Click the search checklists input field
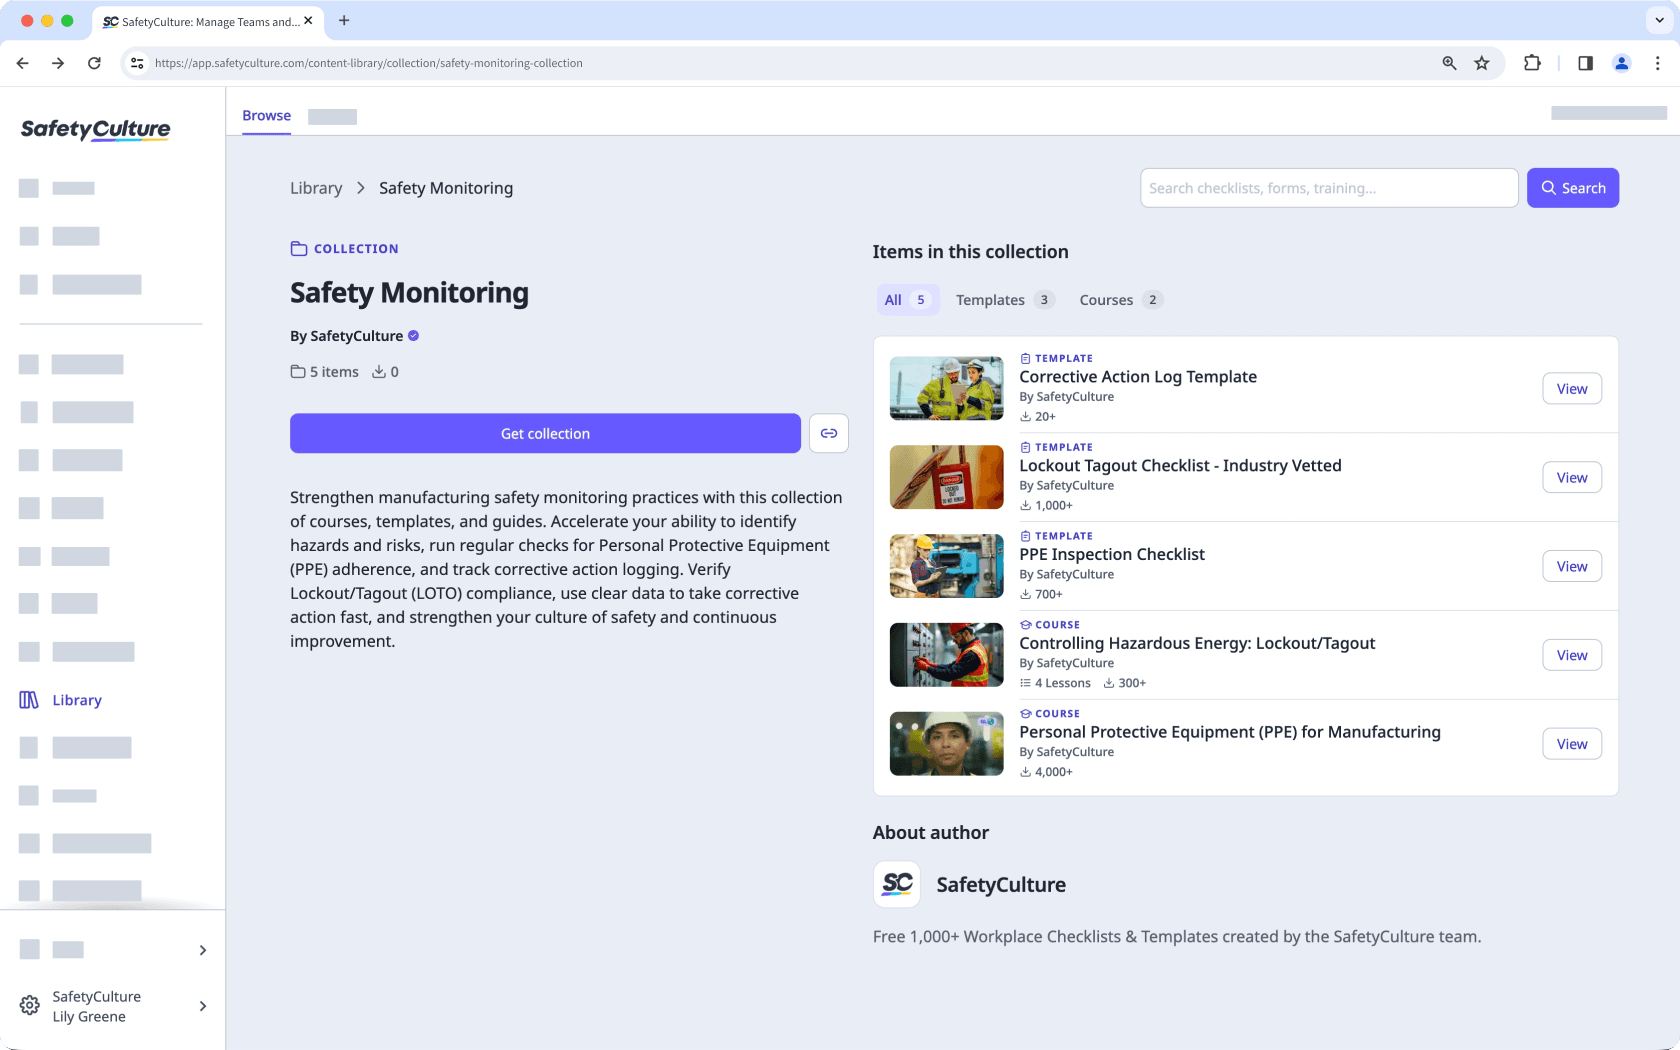 click(1328, 187)
